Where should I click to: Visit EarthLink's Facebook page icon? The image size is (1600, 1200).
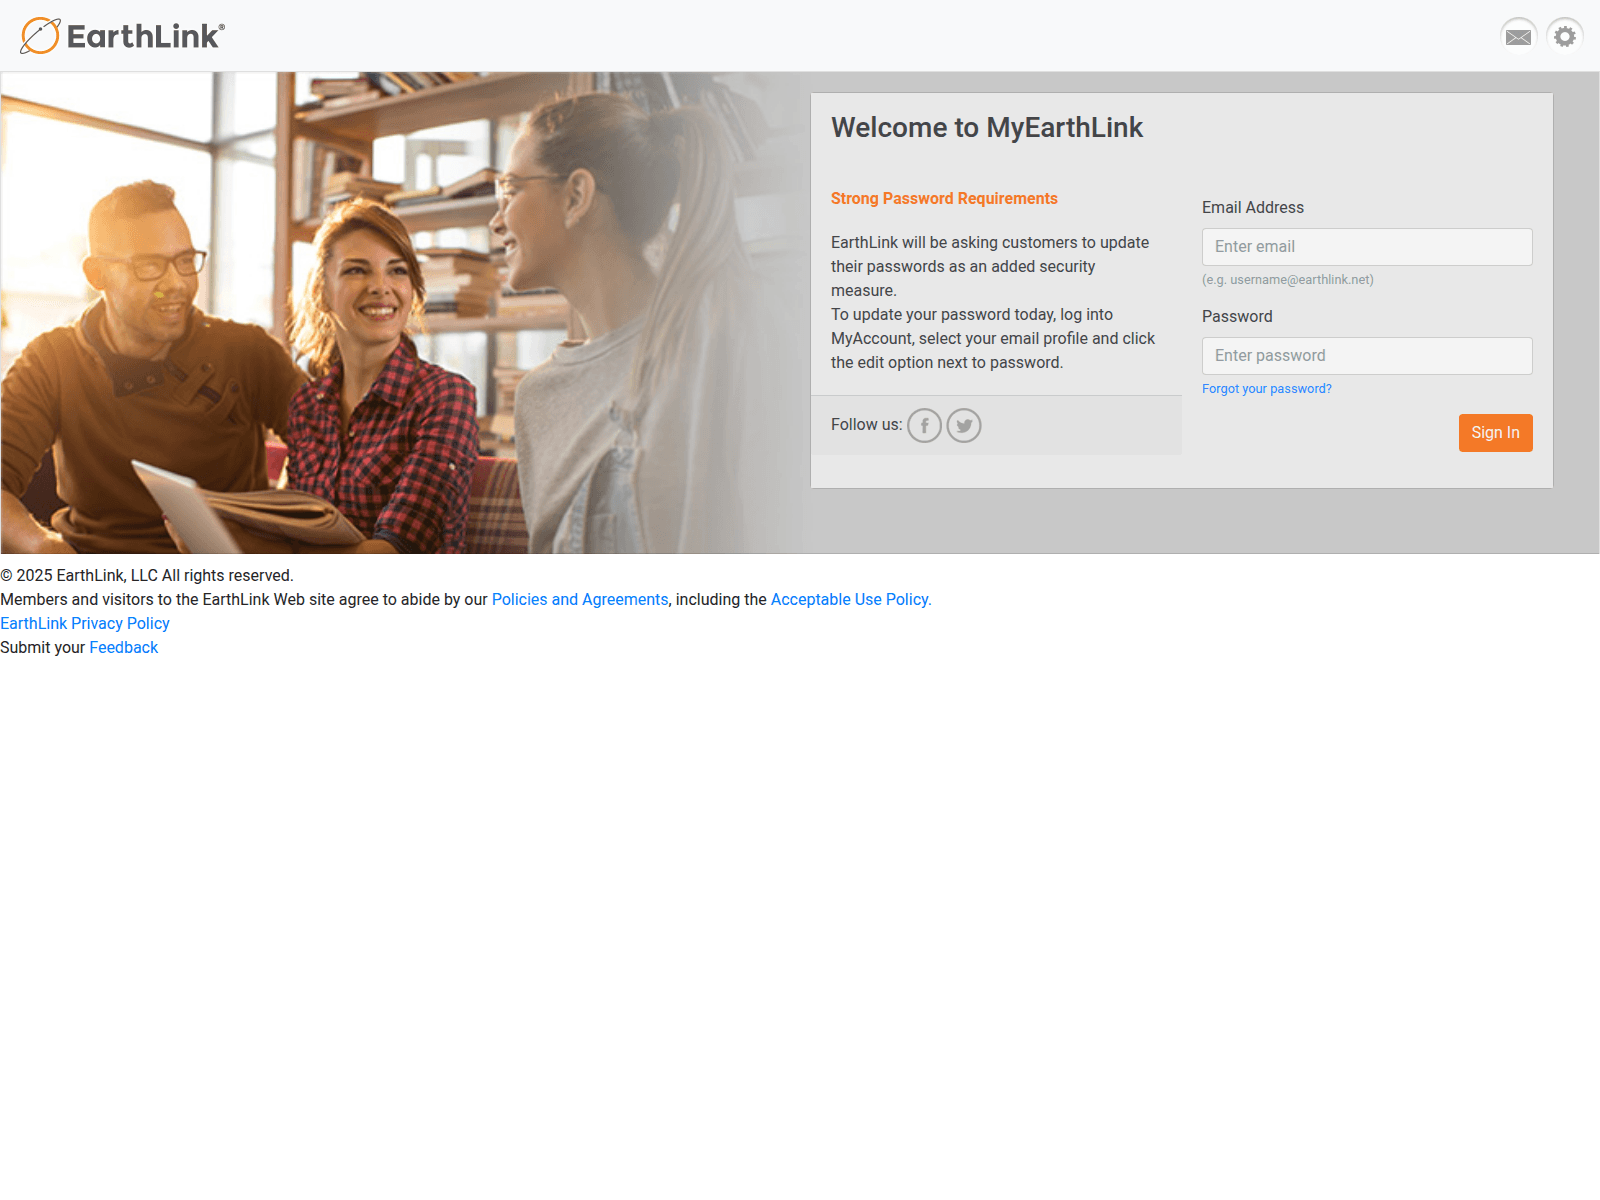tap(925, 426)
